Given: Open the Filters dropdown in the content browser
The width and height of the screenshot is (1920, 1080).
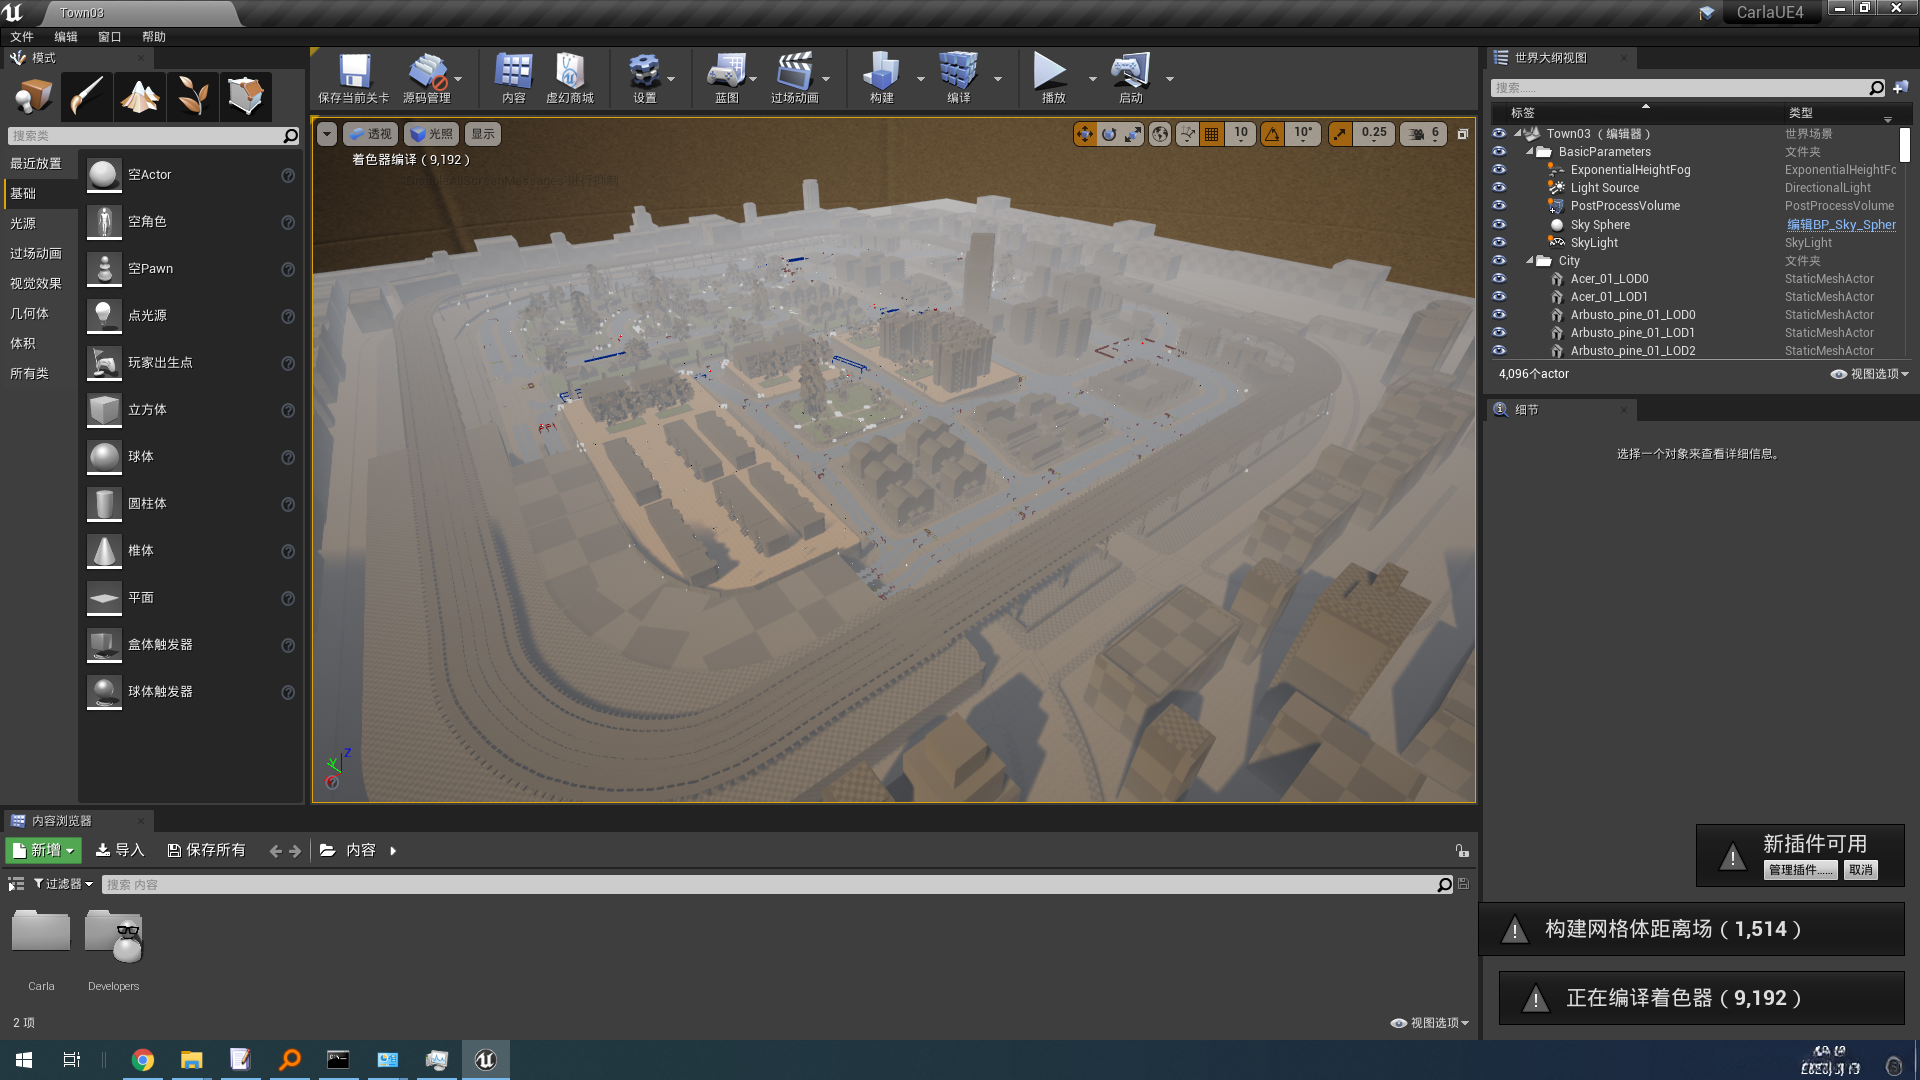Looking at the screenshot, I should (x=63, y=884).
